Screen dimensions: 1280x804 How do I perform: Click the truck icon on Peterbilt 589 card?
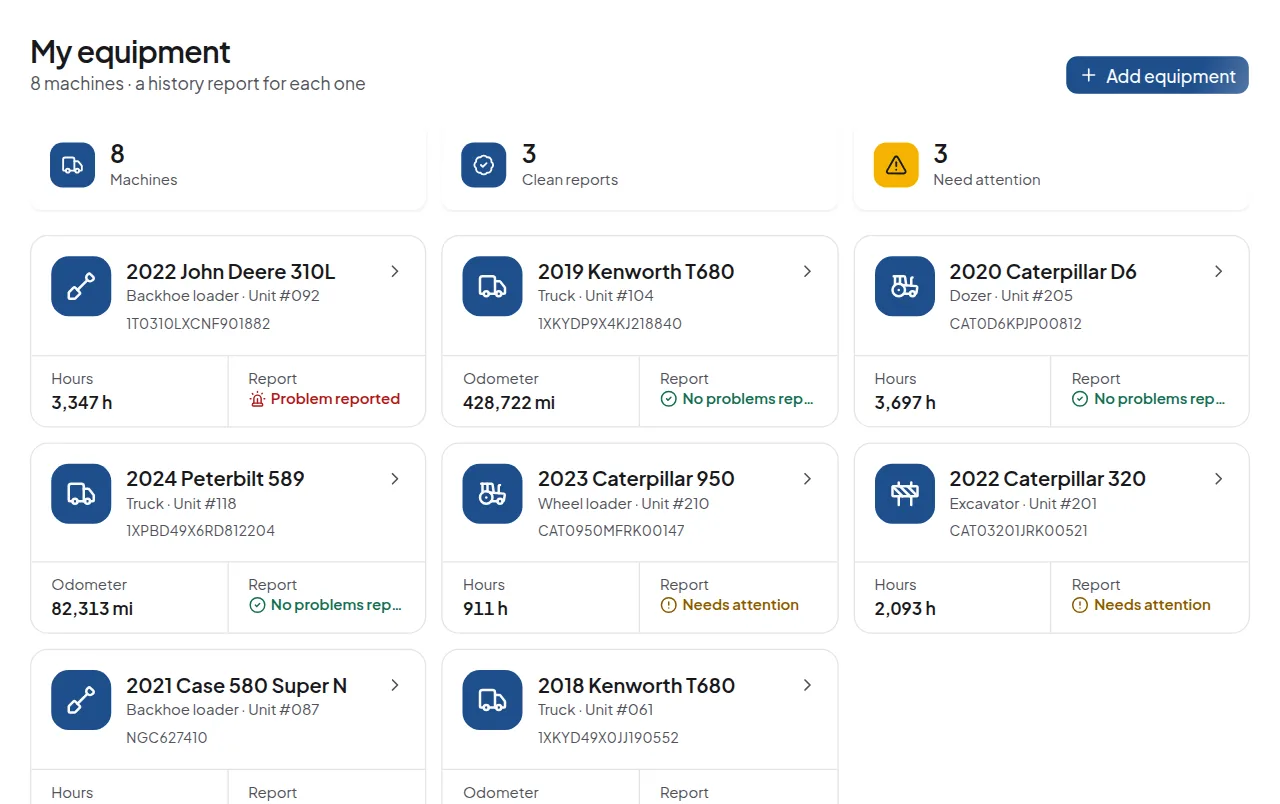pos(81,494)
